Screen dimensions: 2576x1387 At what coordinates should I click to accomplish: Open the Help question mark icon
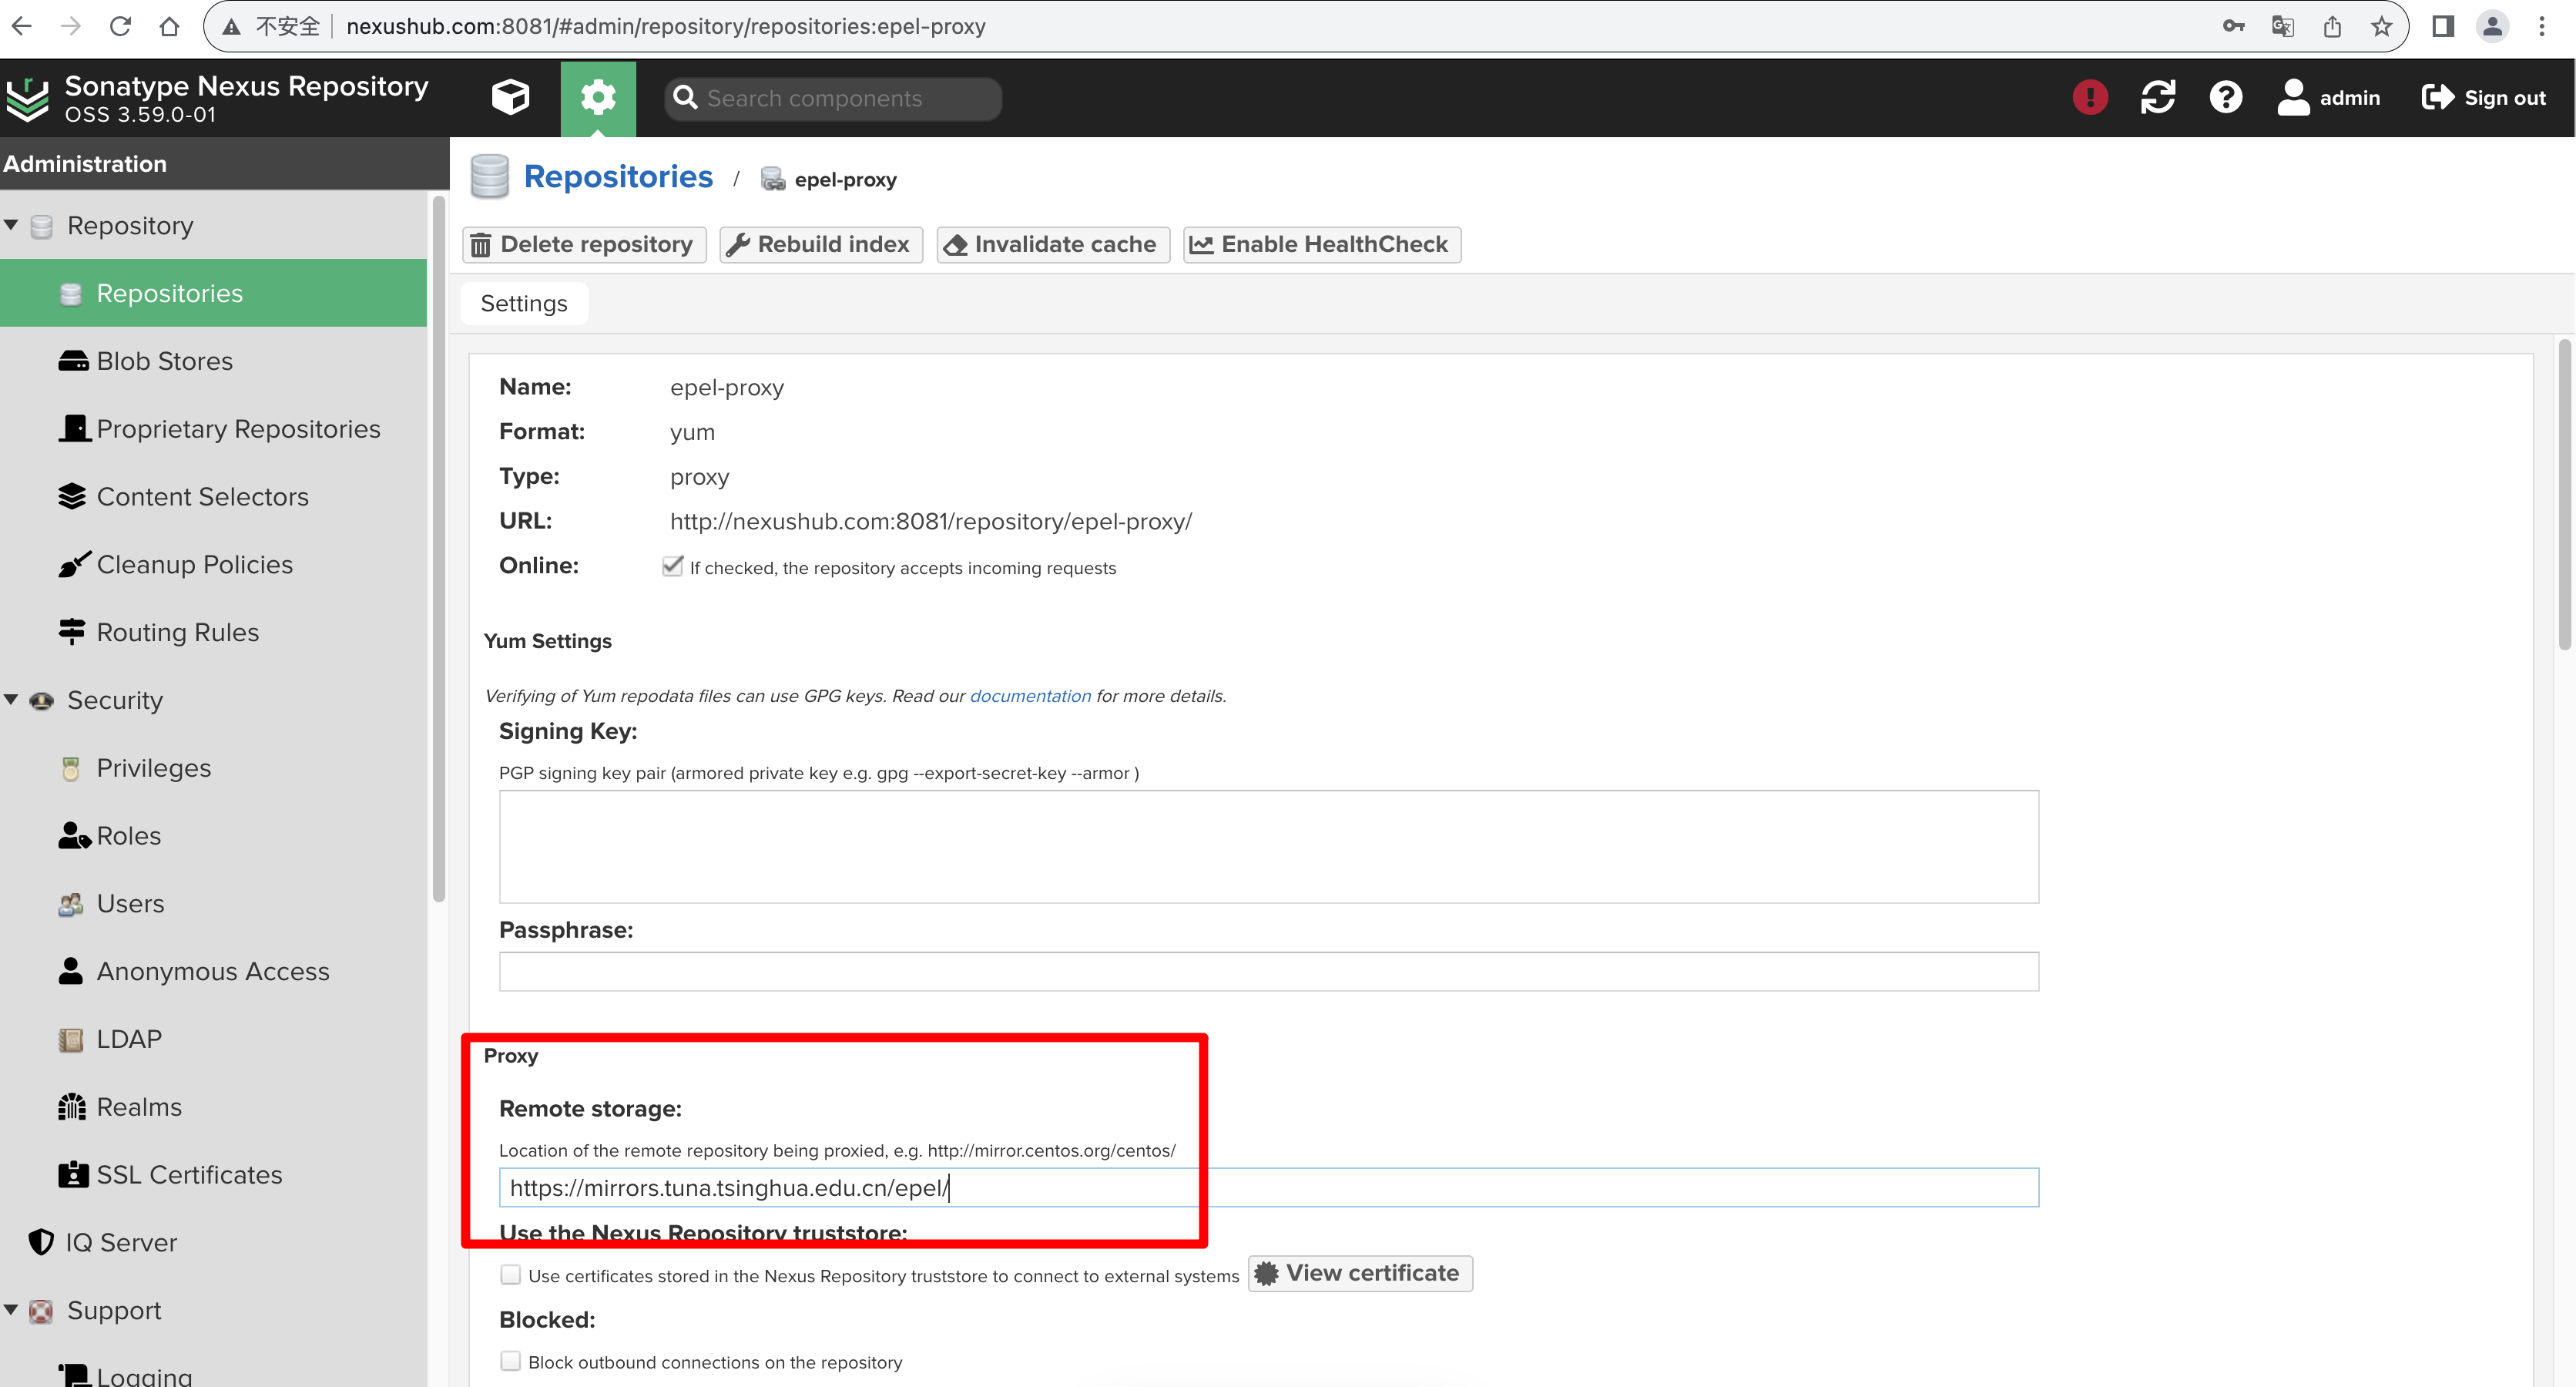pos(2225,97)
